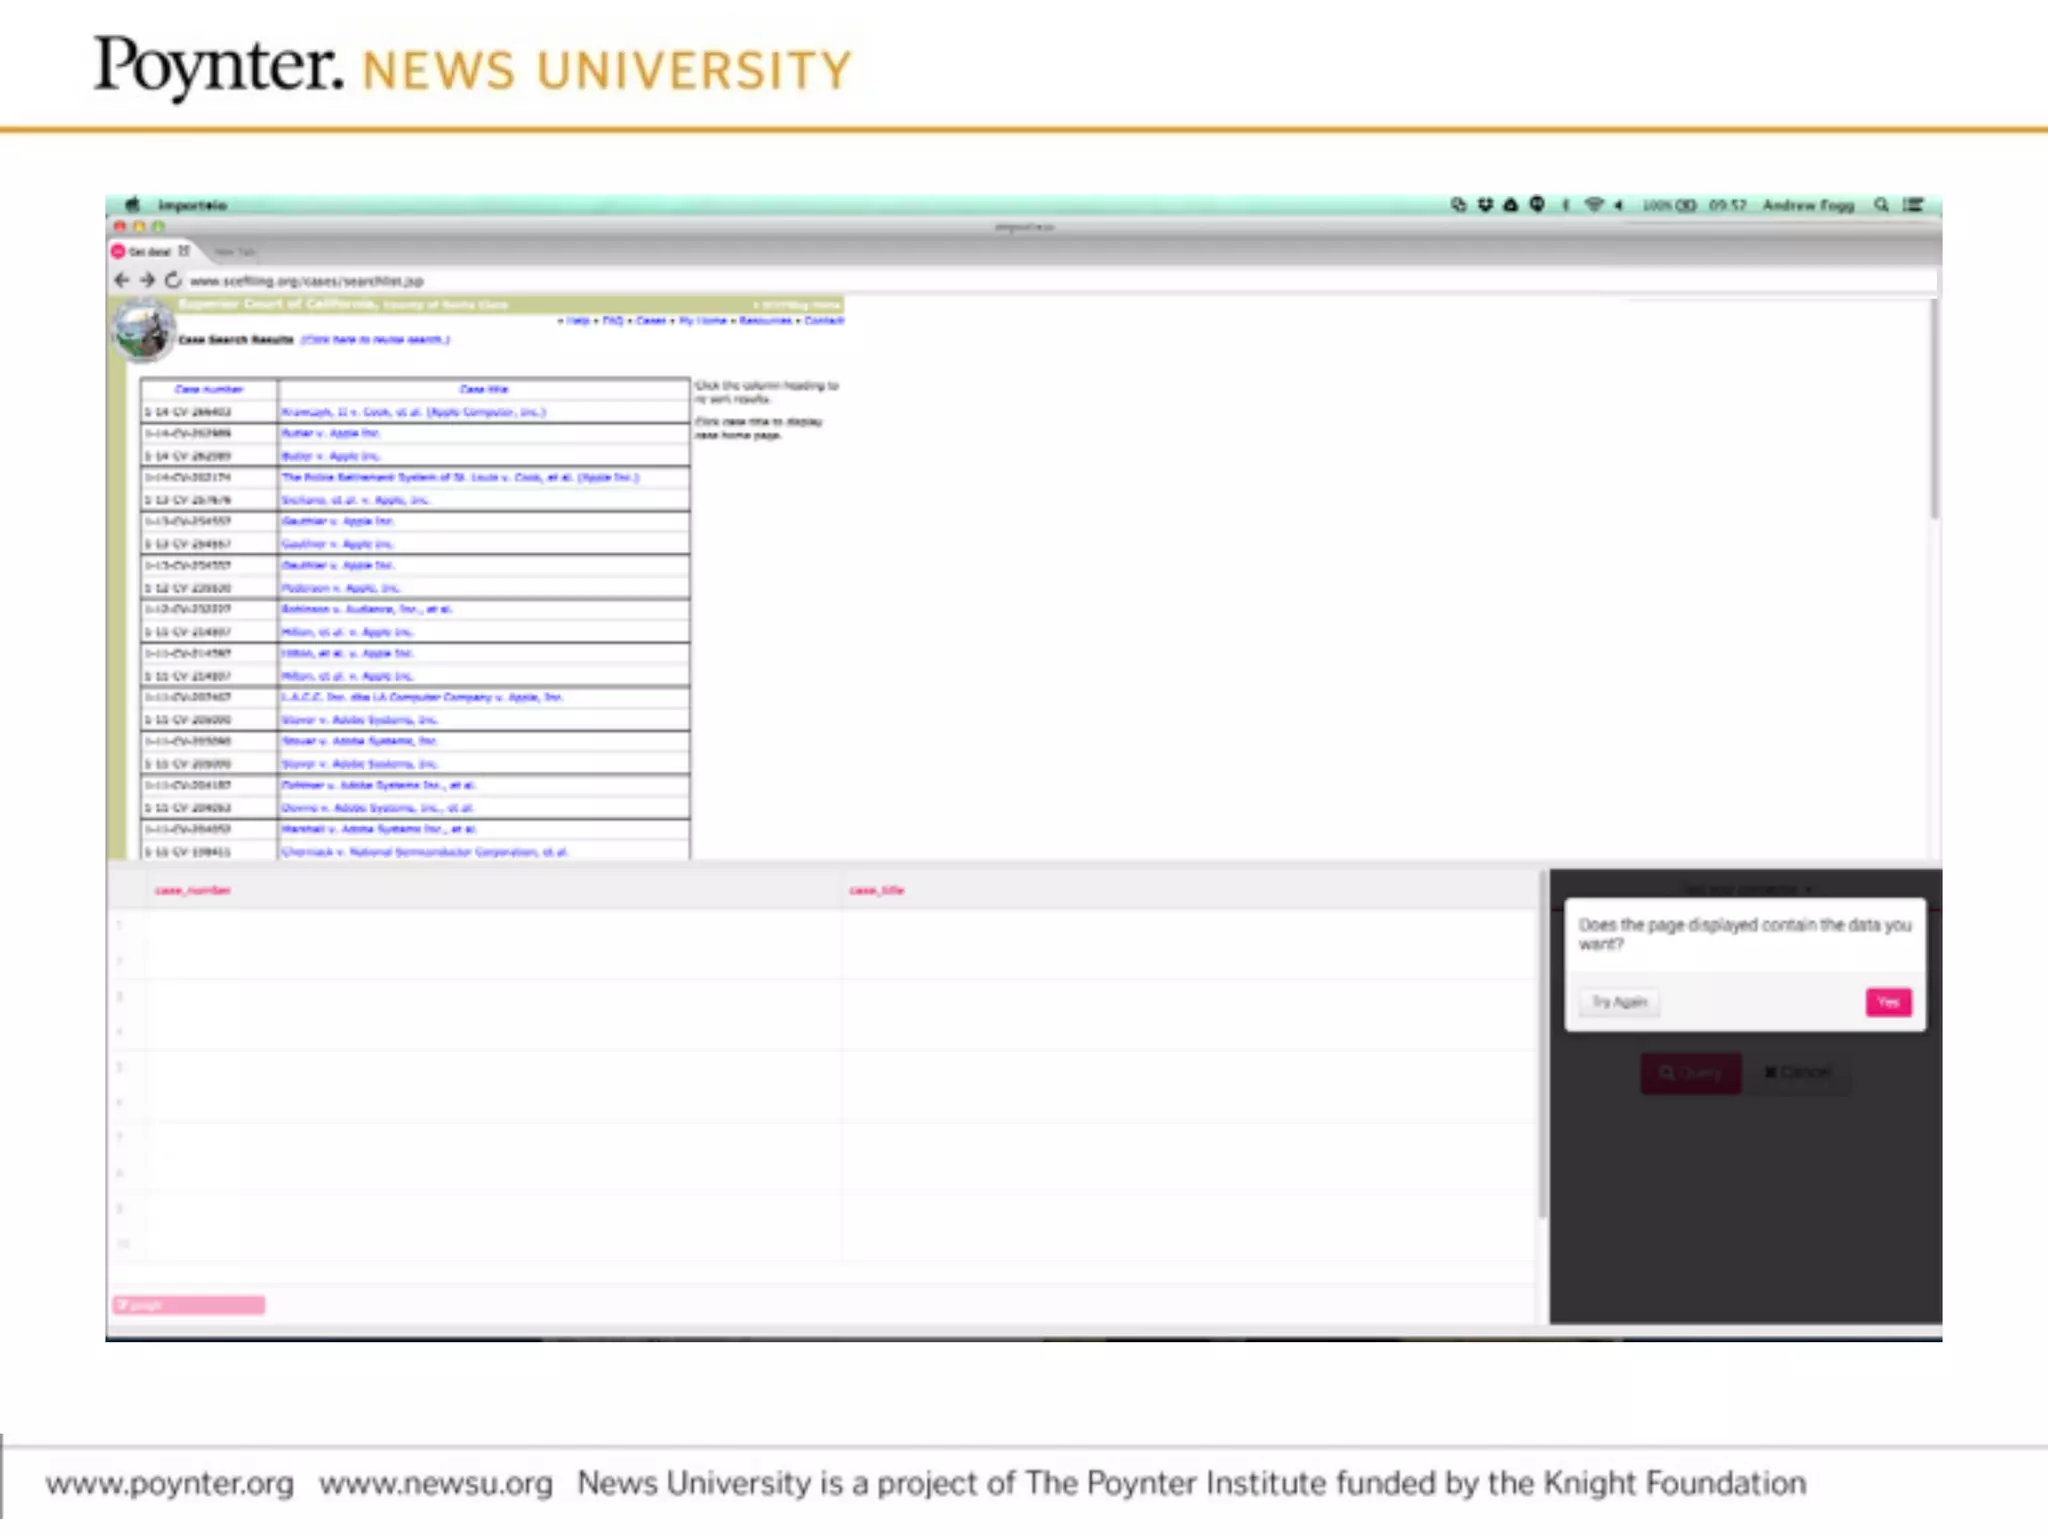This screenshot has height=1536, width=2048.
Task: Click the Dropbox menu bar icon
Action: pos(1485,205)
